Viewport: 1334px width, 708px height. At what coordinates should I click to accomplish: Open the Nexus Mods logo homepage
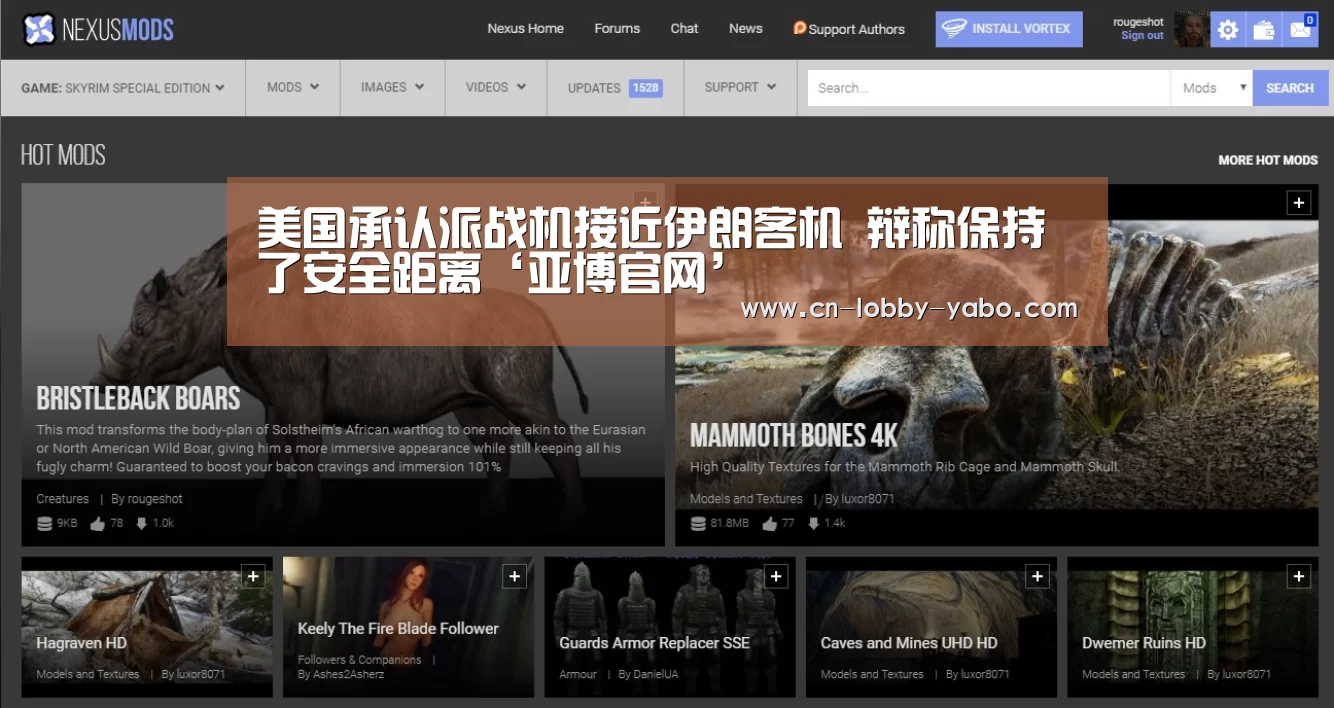pos(98,29)
